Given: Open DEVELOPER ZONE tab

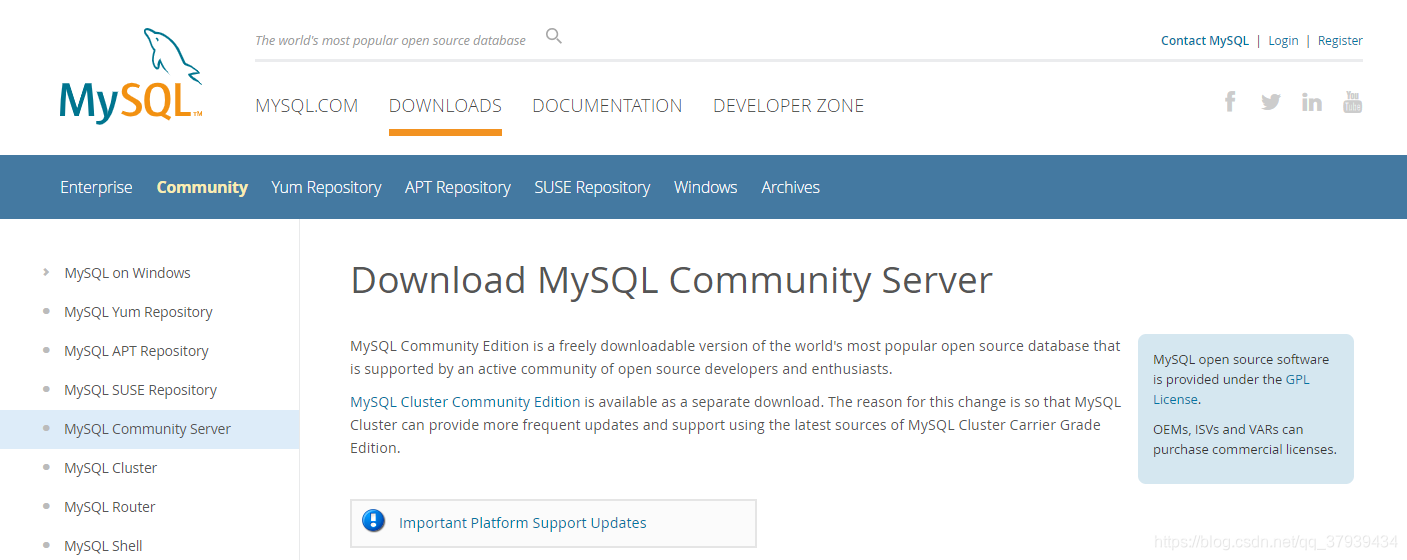Looking at the screenshot, I should 788,105.
